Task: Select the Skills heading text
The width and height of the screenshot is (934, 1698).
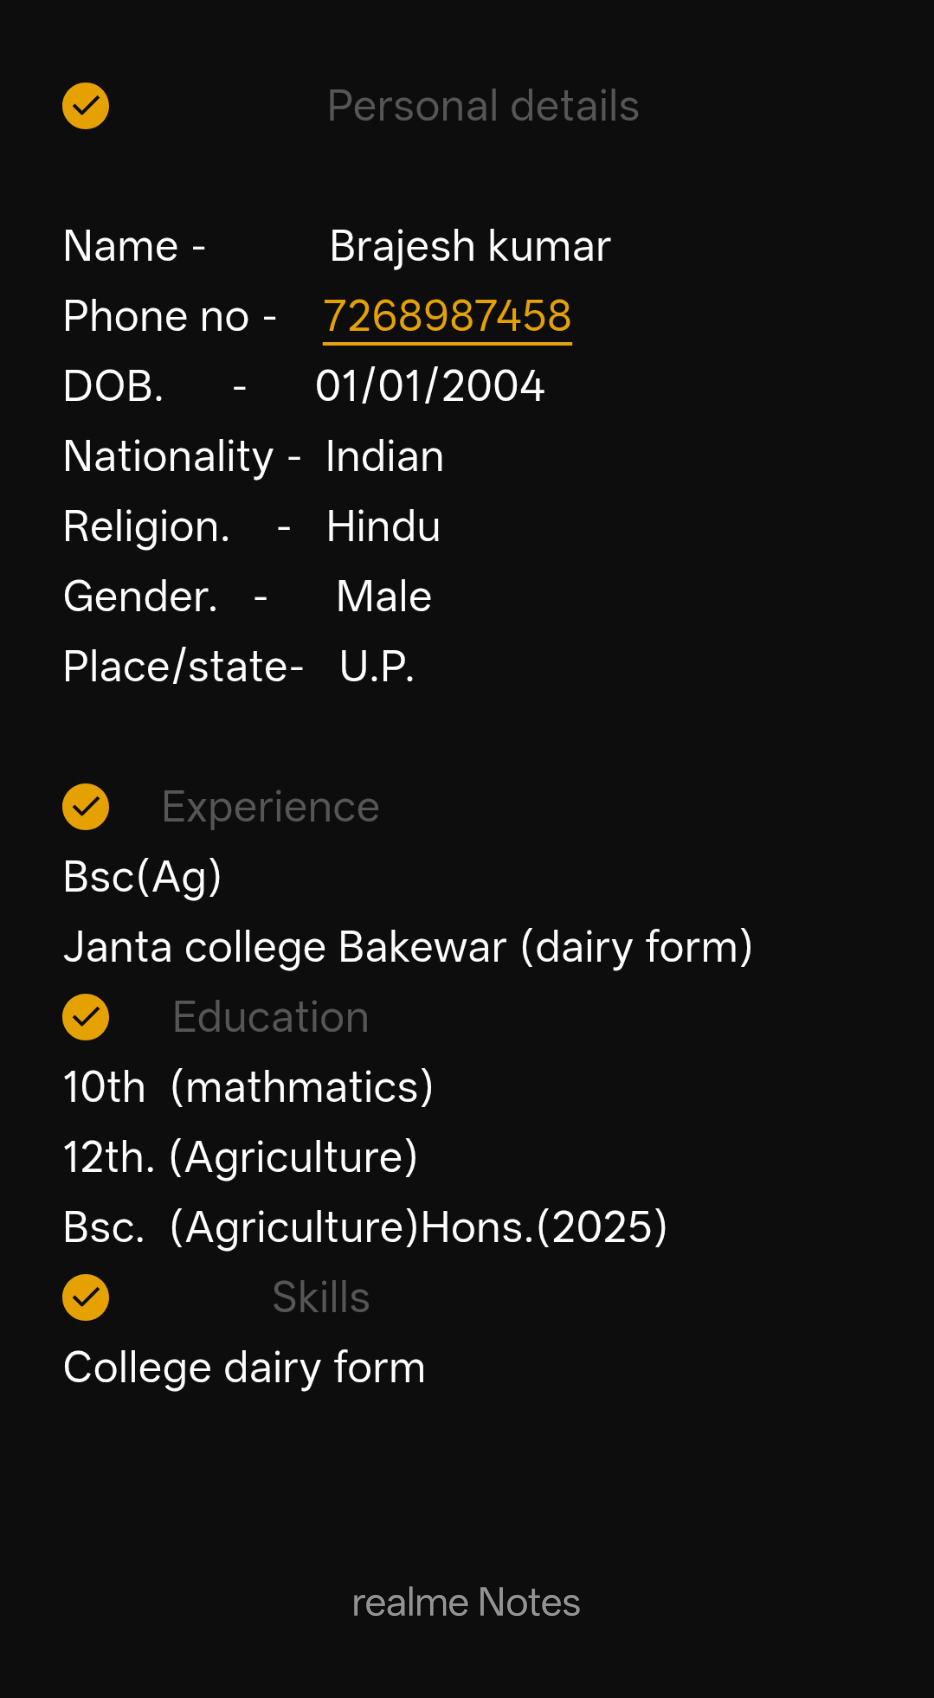Action: pyautogui.click(x=321, y=1297)
